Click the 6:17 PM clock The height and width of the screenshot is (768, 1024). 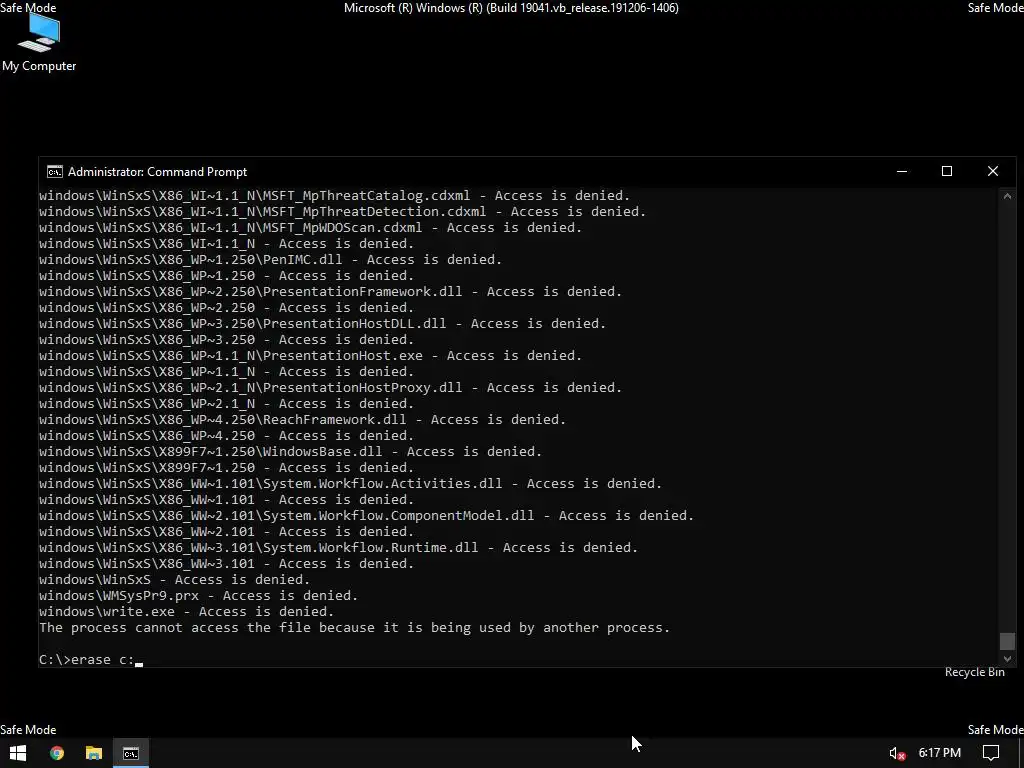click(x=939, y=753)
